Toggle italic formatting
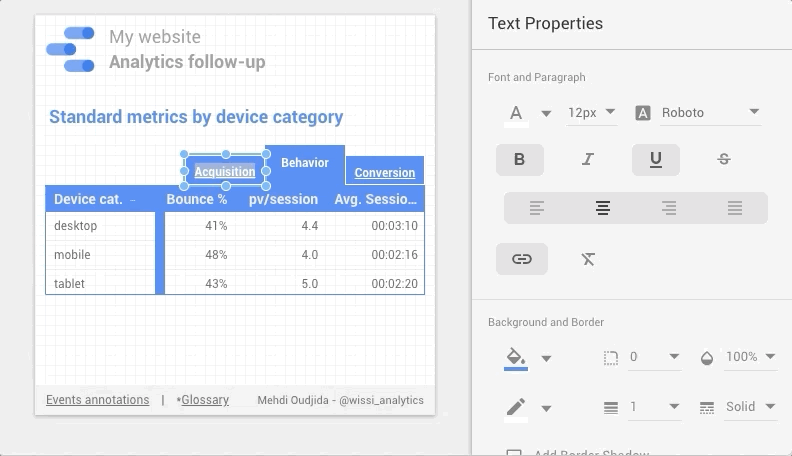792x456 pixels. [587, 160]
